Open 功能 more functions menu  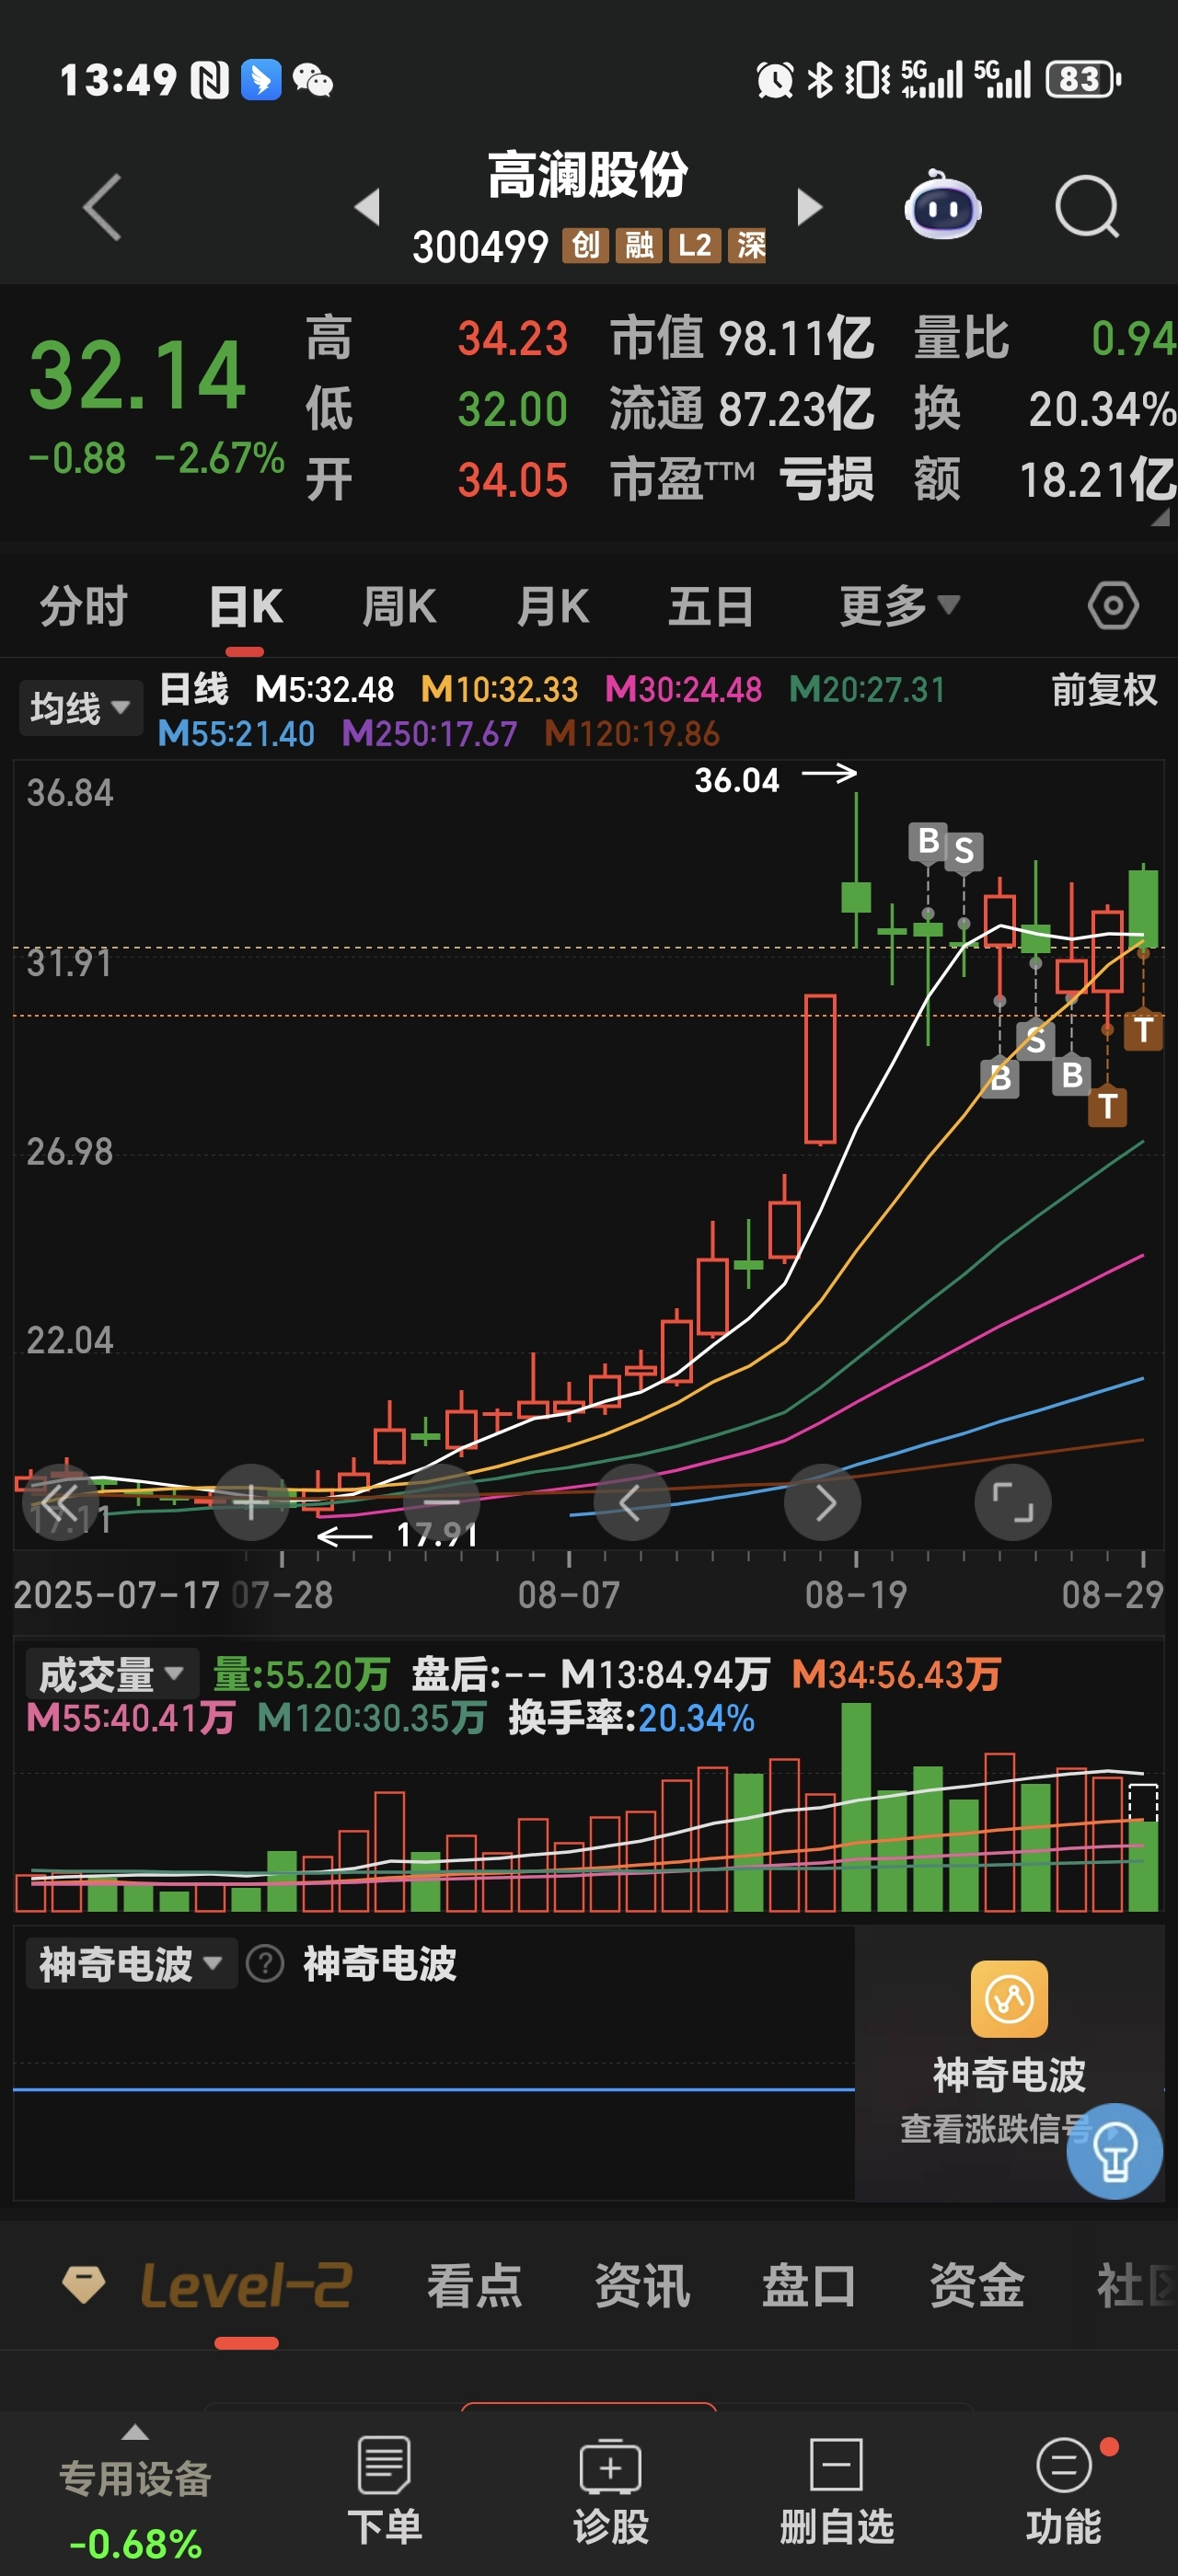point(1064,2490)
